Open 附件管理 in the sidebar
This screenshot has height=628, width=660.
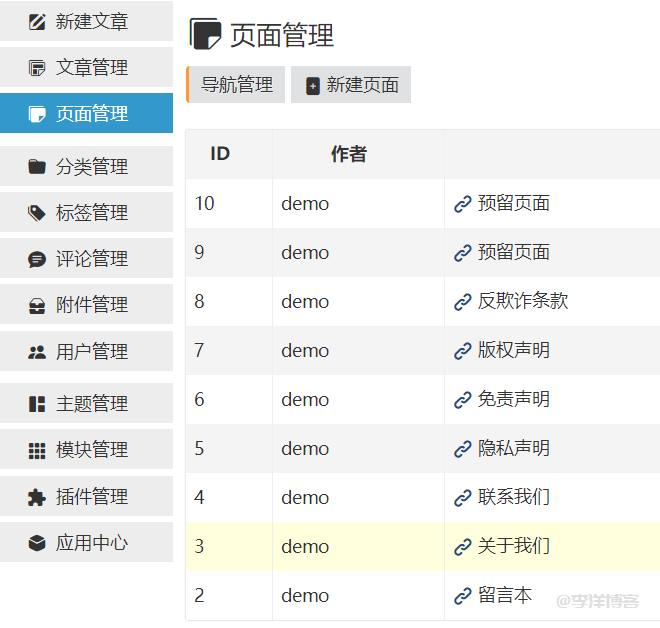click(x=90, y=305)
